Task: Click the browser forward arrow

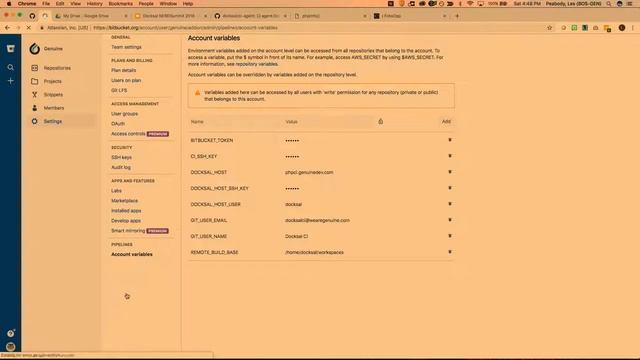Action: pos(18,28)
